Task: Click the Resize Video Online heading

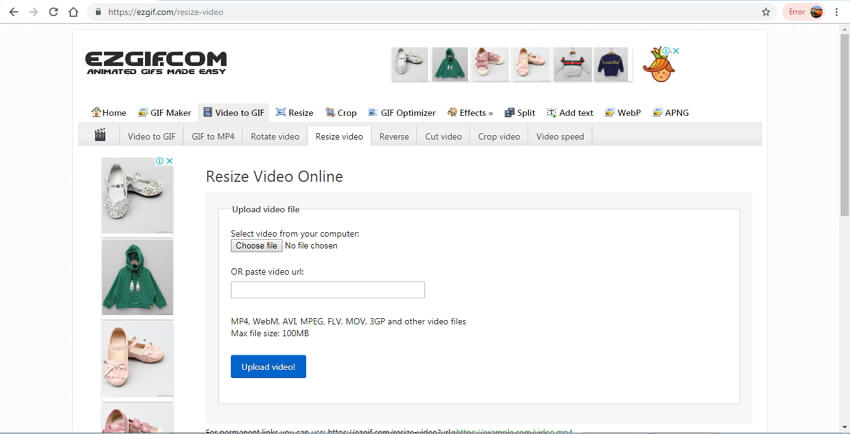Action: tap(274, 177)
